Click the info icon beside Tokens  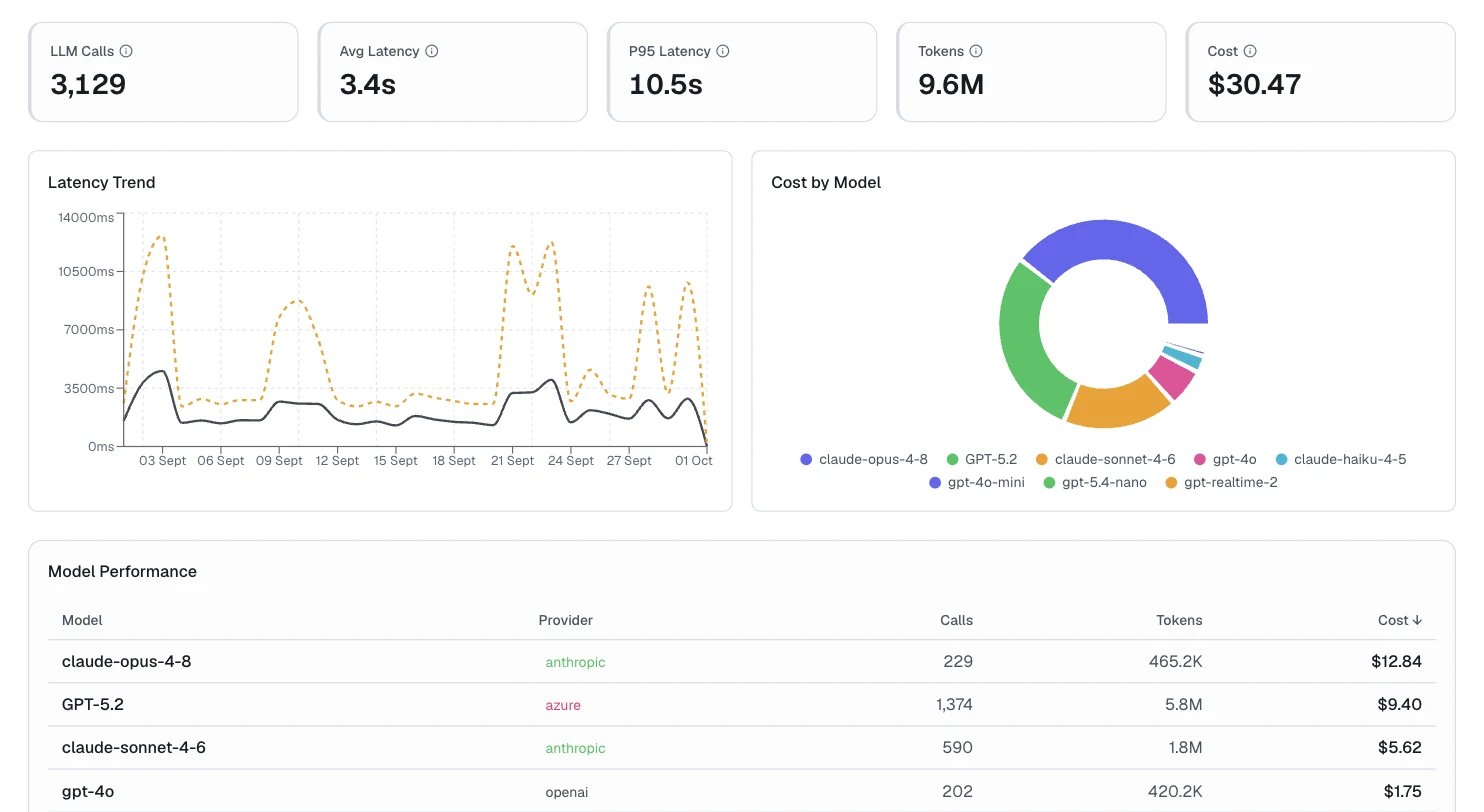click(x=976, y=51)
